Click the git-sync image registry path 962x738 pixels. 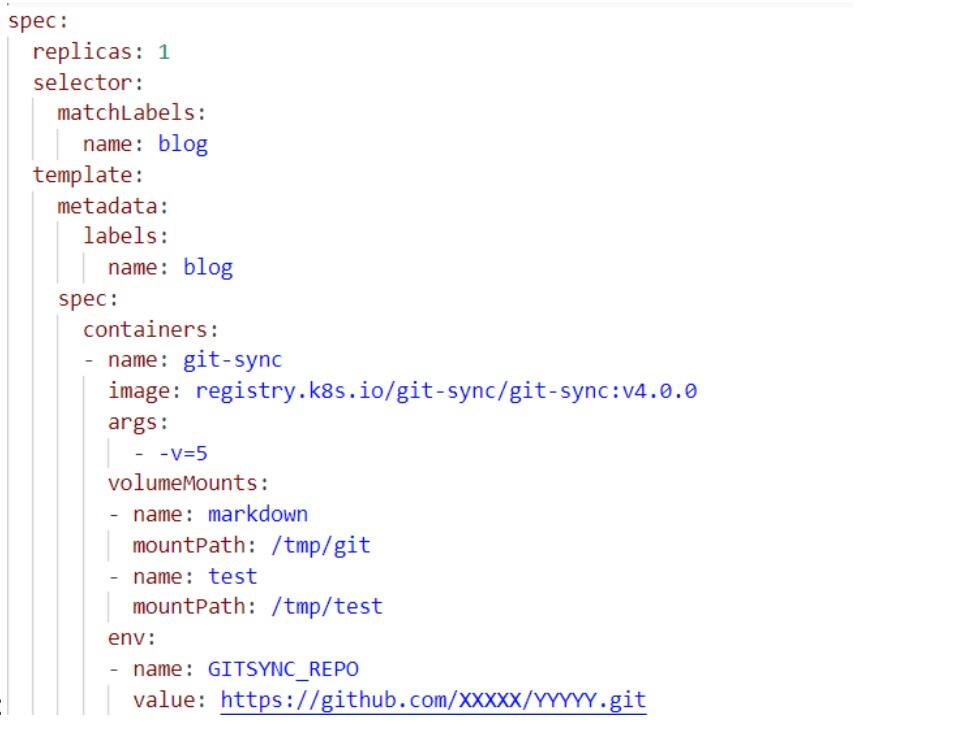[x=445, y=390]
